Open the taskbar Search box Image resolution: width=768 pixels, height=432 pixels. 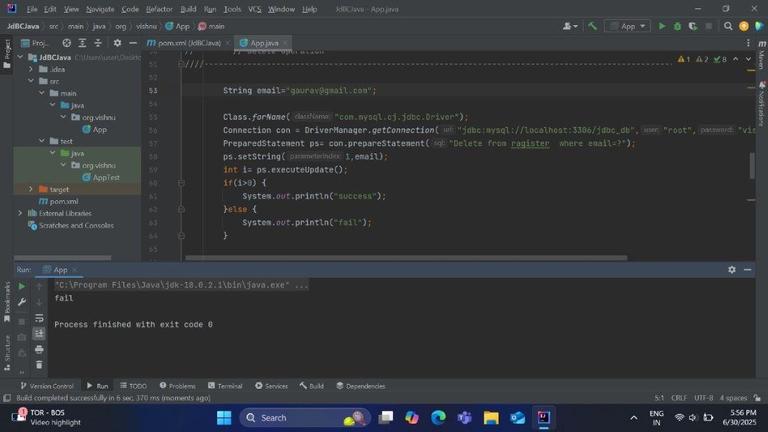pyautogui.click(x=305, y=418)
